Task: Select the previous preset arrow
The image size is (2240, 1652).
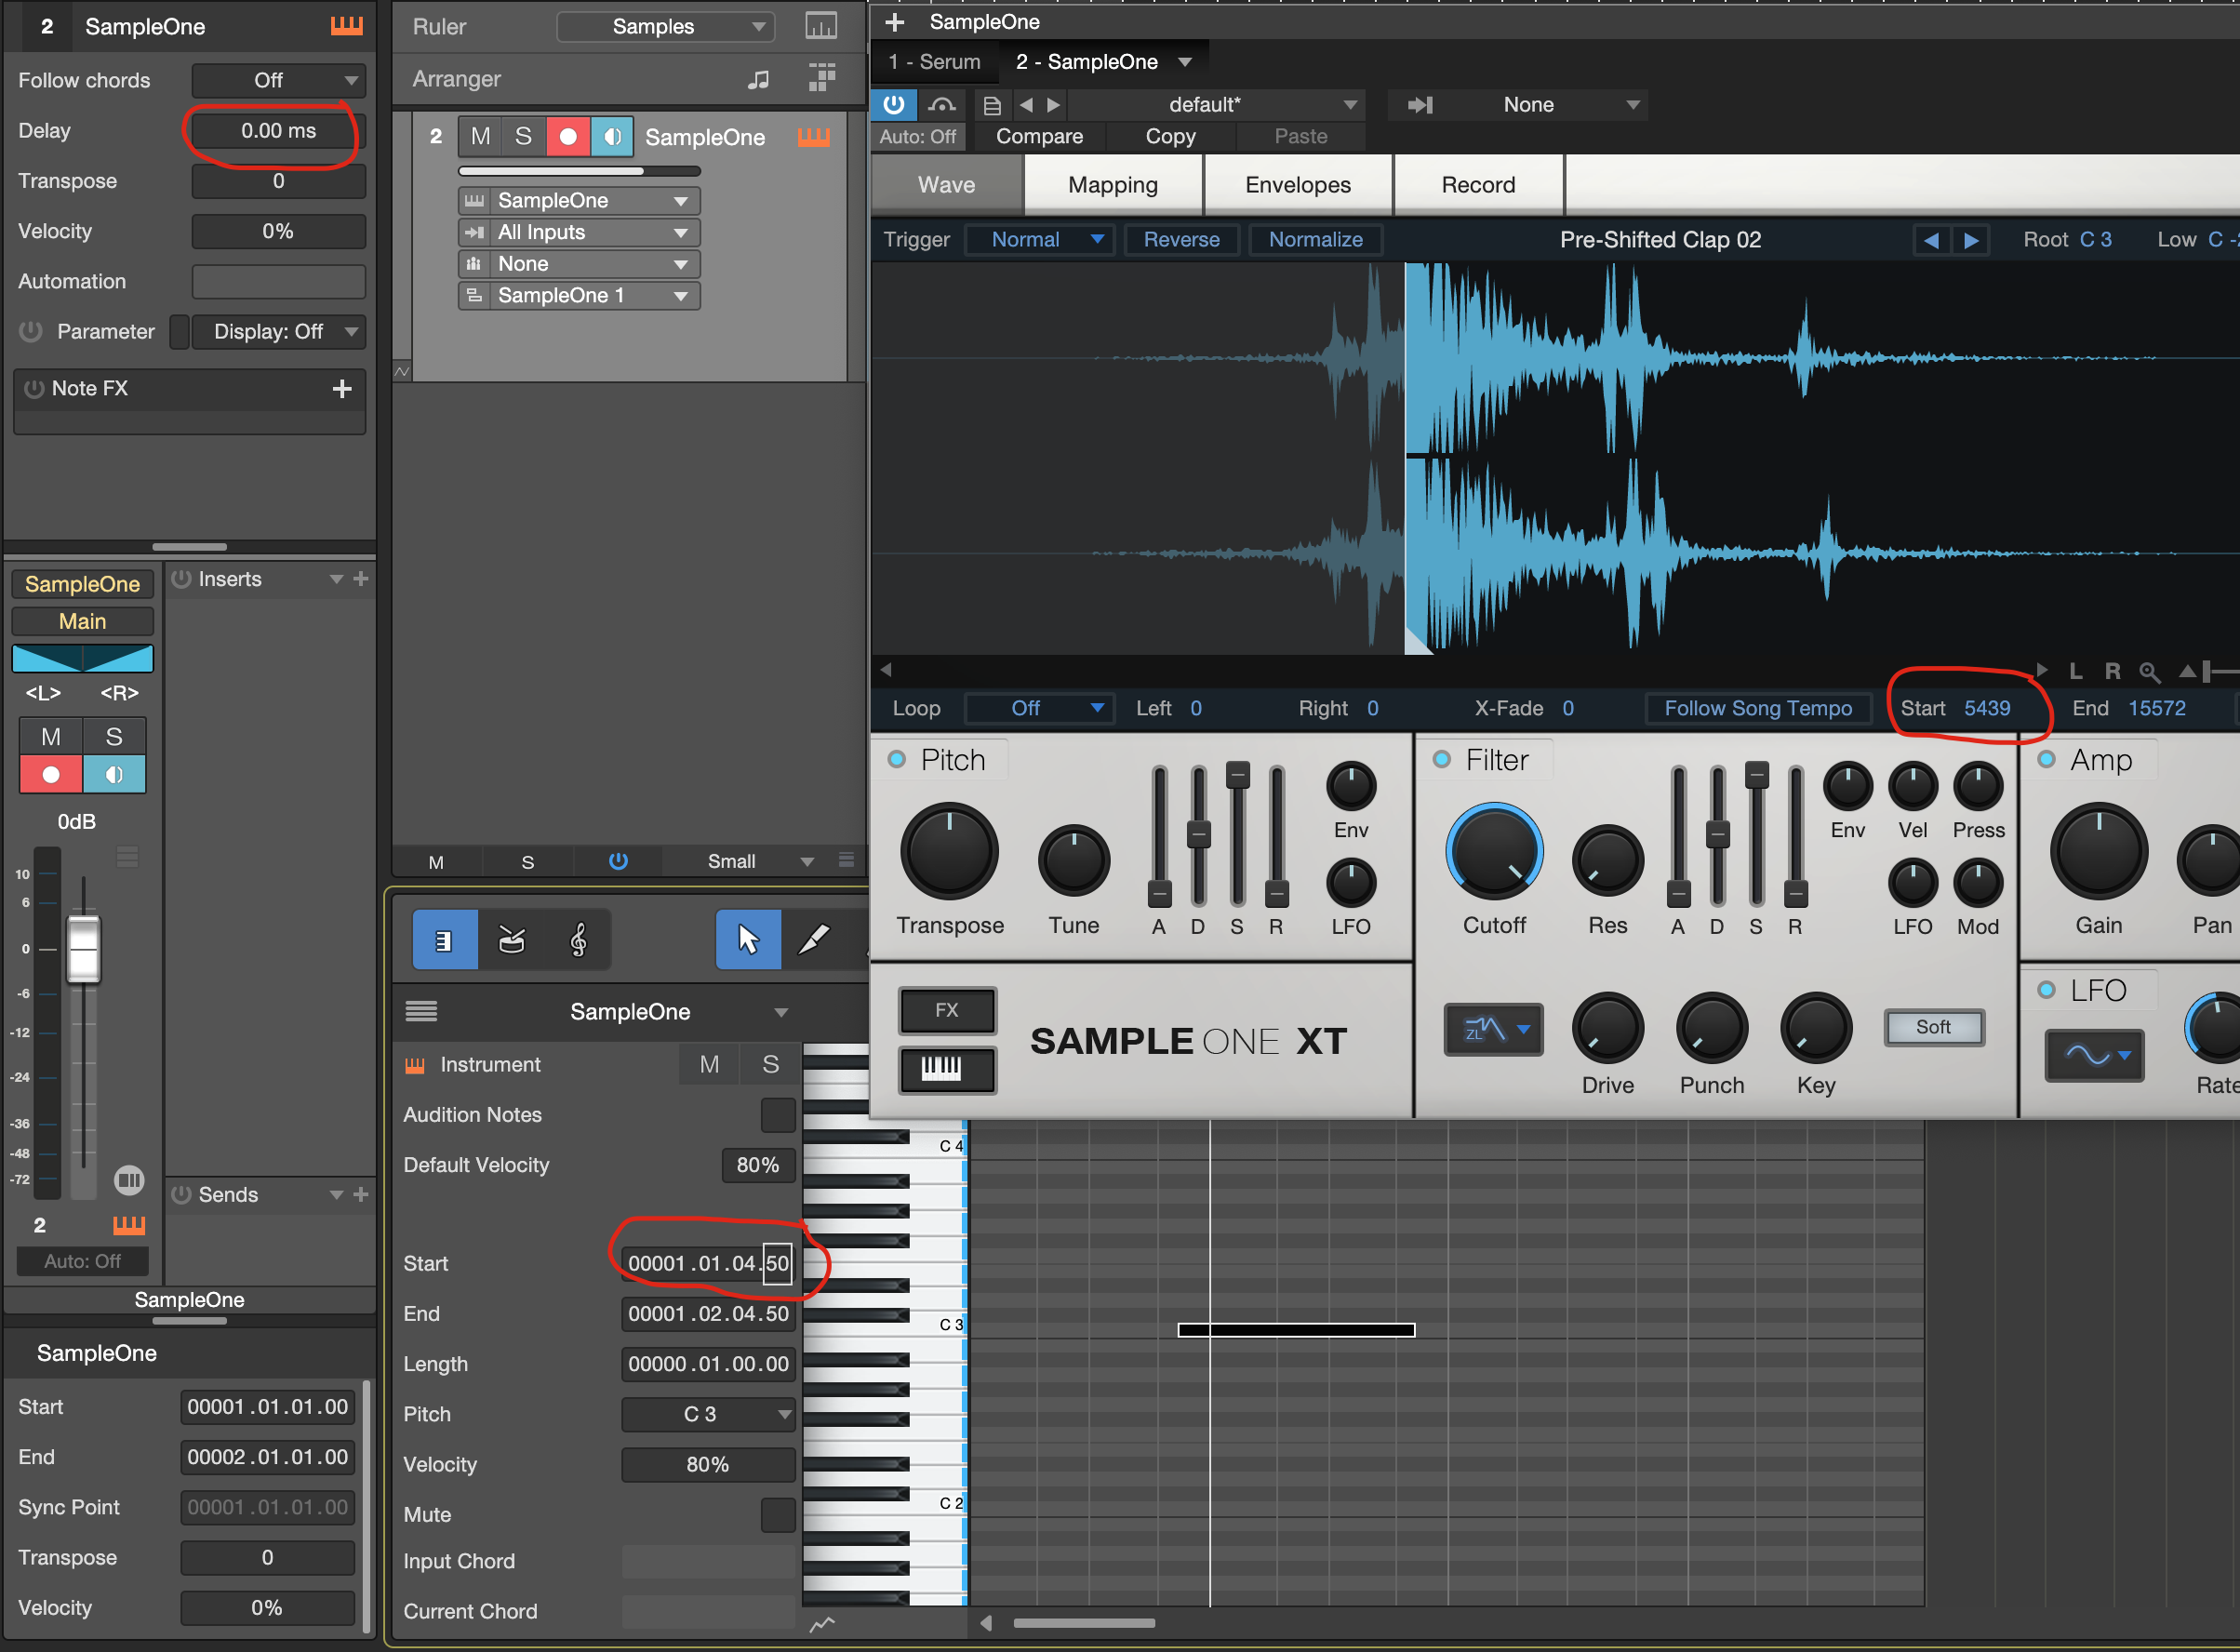Action: (1026, 105)
